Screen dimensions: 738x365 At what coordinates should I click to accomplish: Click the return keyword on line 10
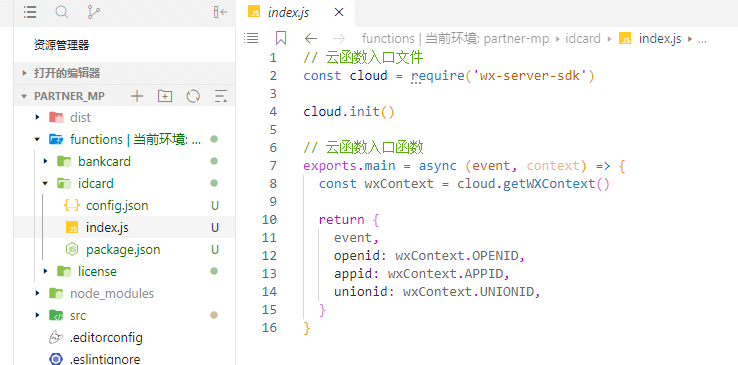pos(341,220)
